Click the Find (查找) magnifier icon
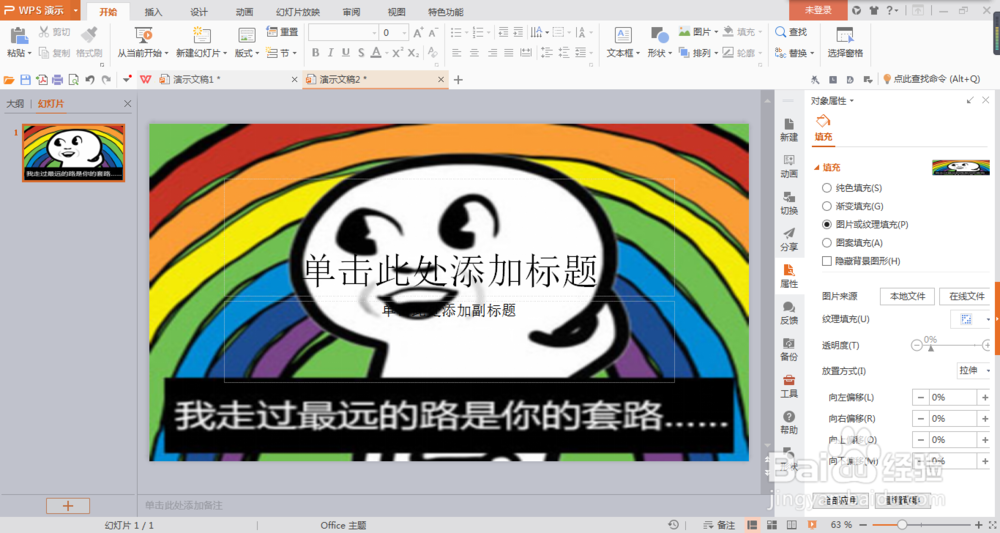The image size is (1000, 533). click(781, 32)
